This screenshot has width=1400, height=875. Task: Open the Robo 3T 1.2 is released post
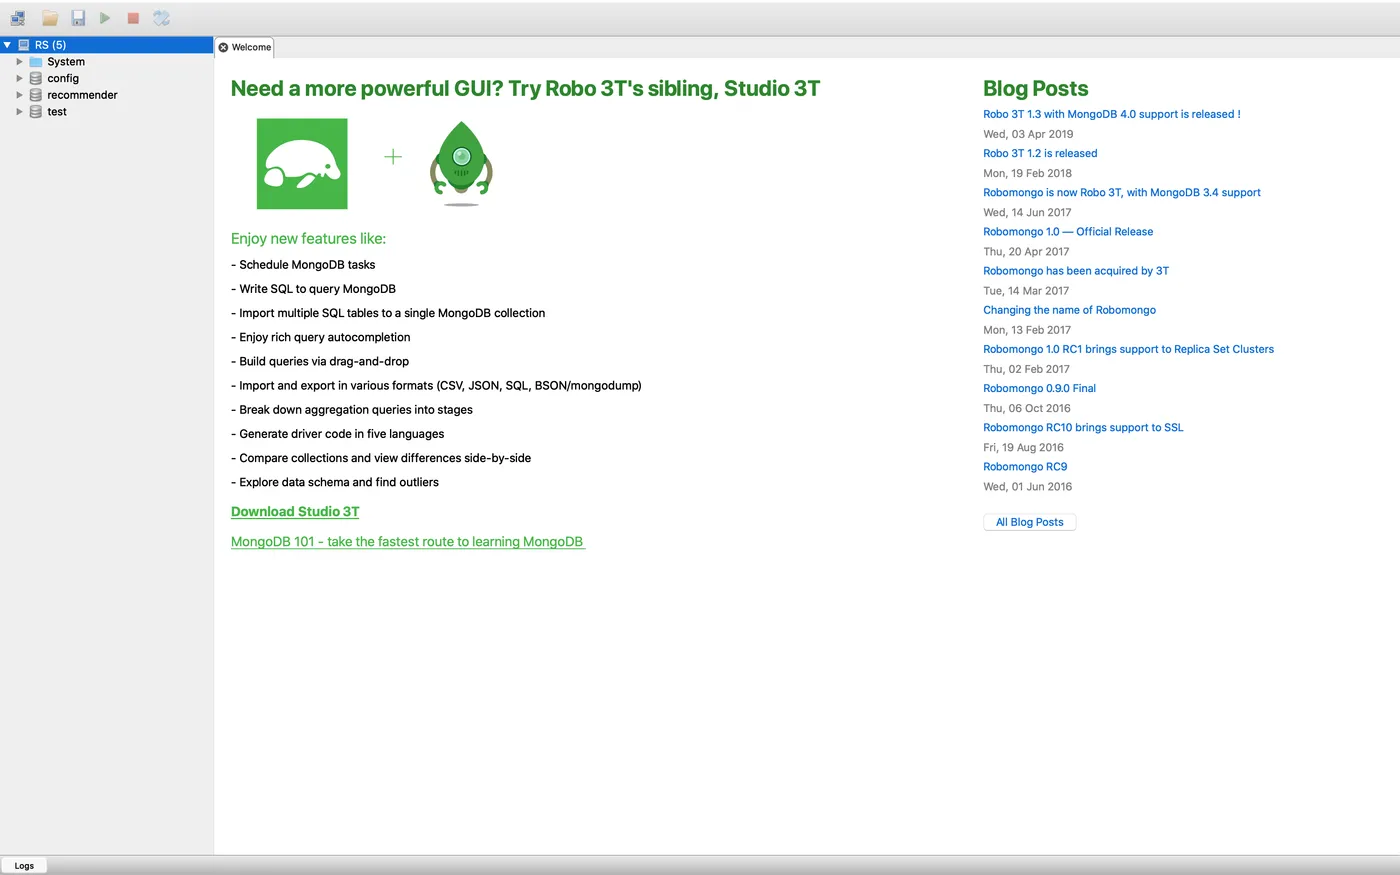point(1040,153)
